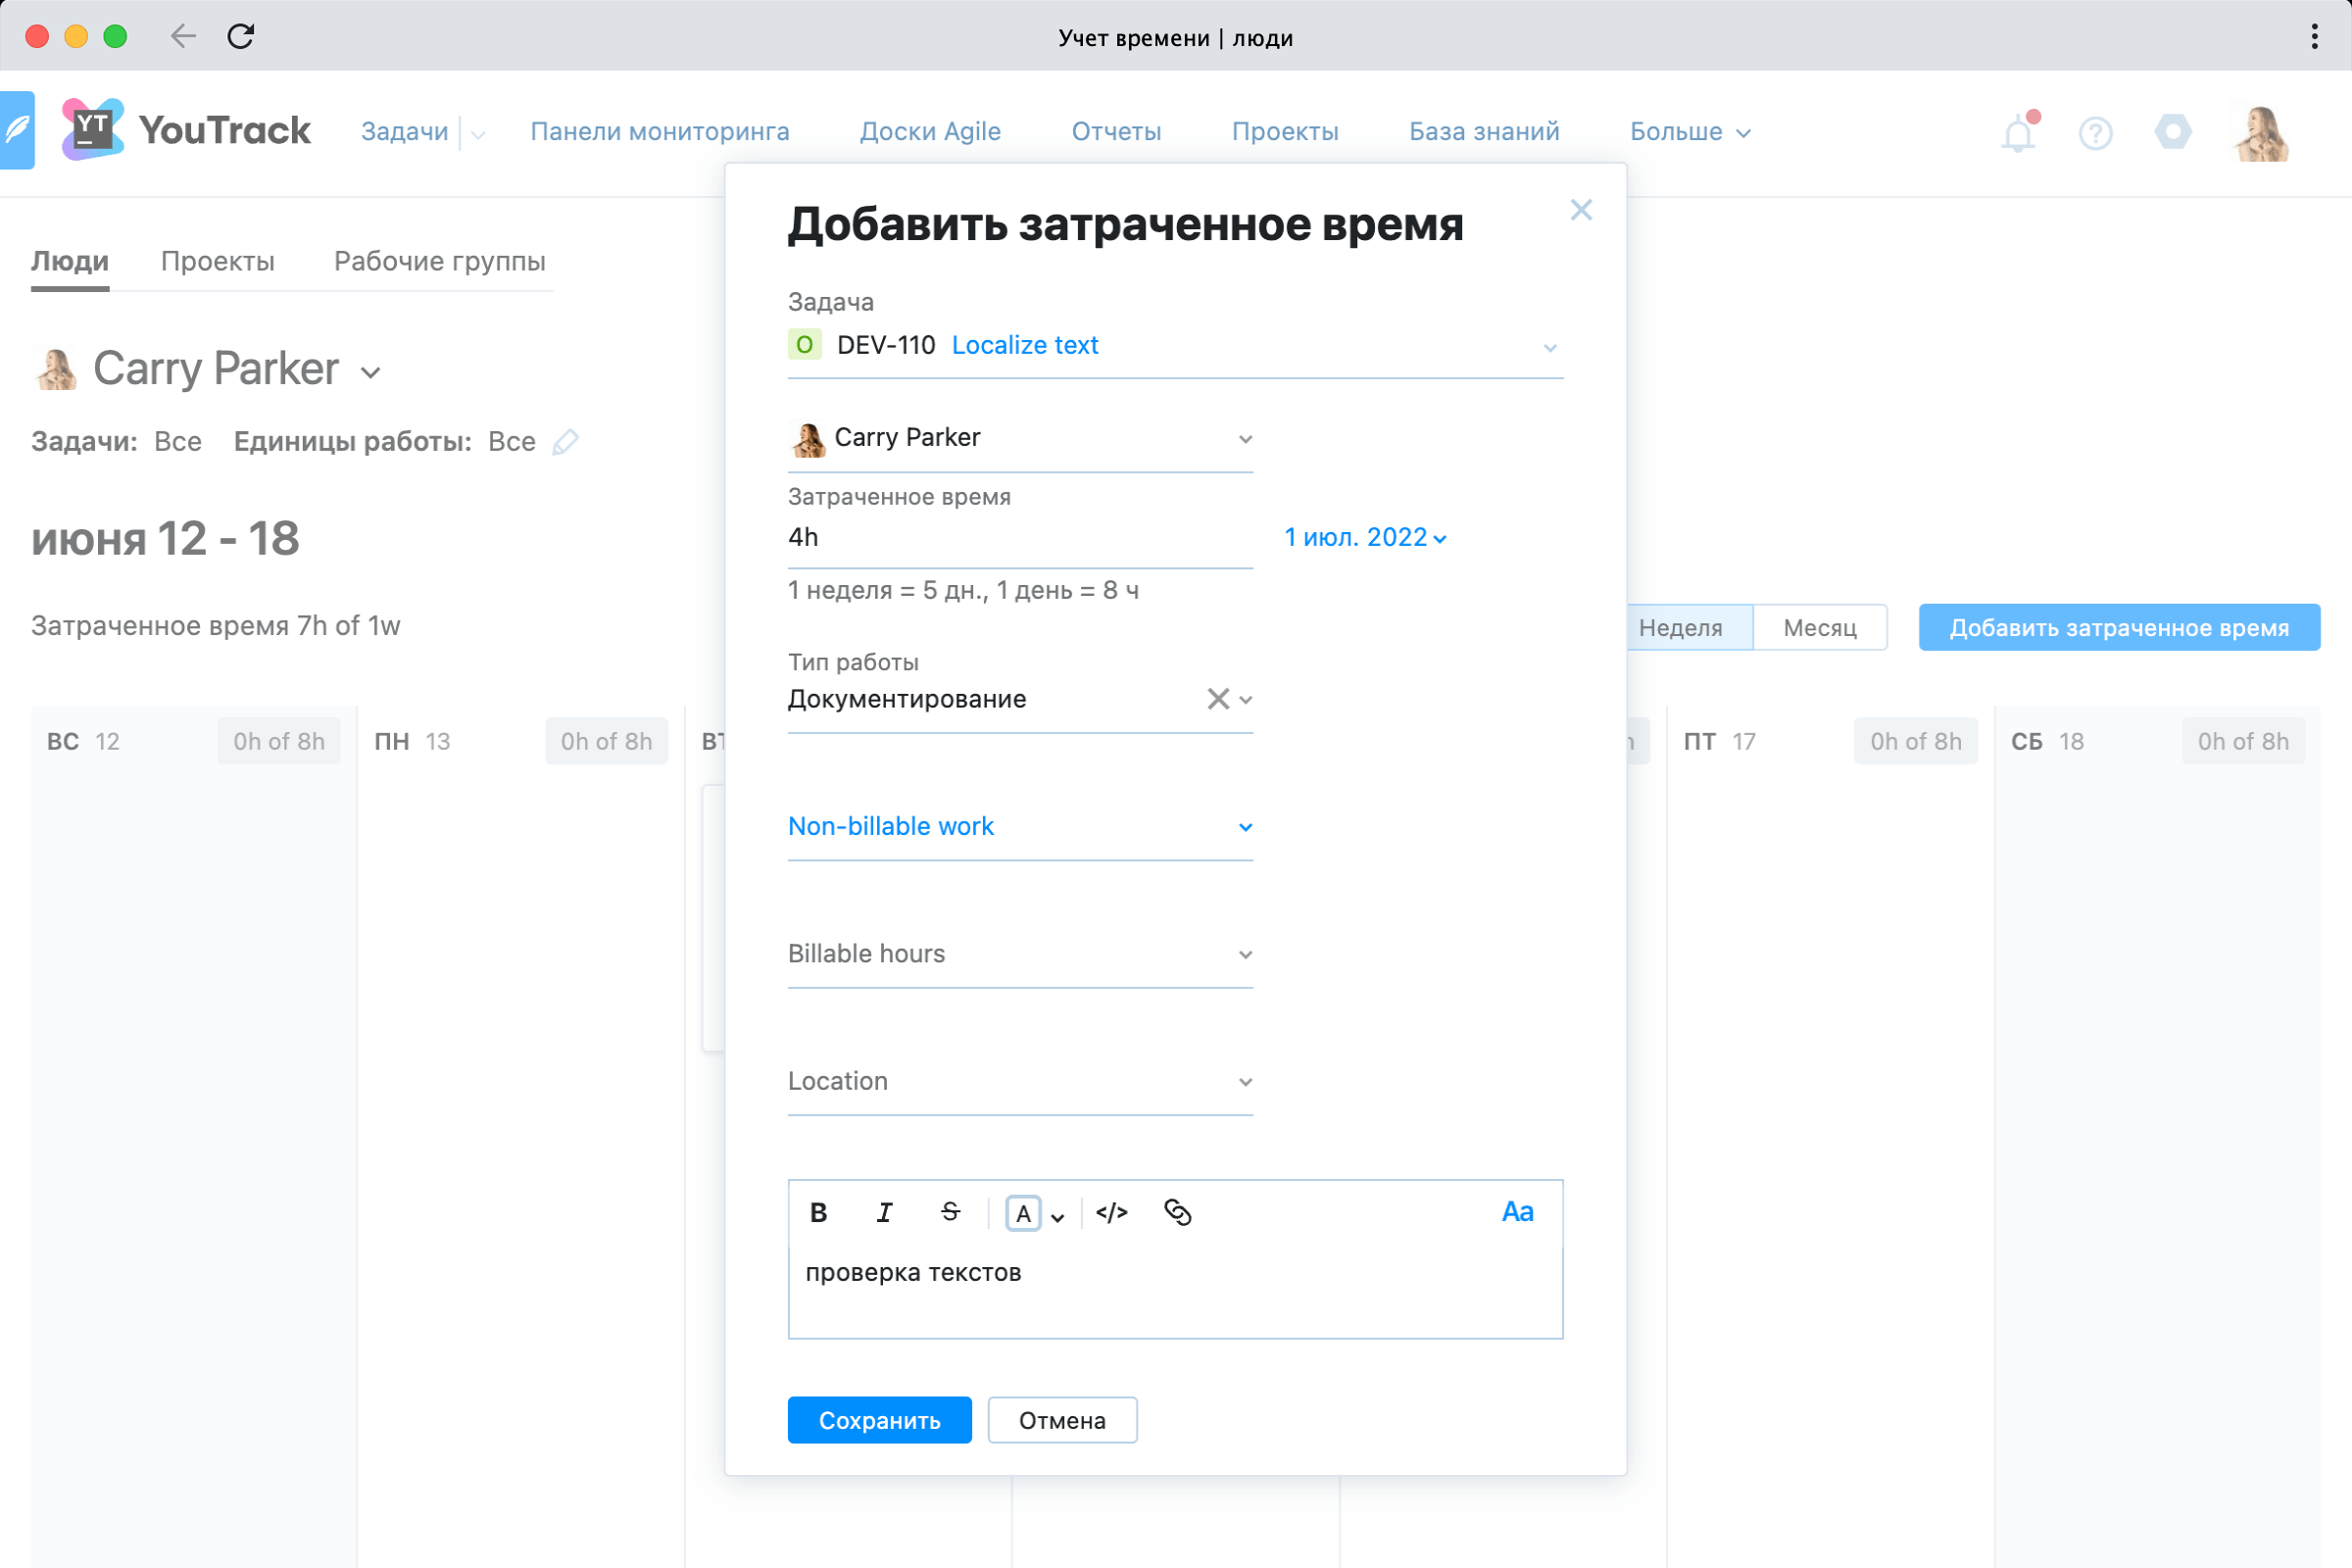Toggle the Aa text mode switch

1517,1212
